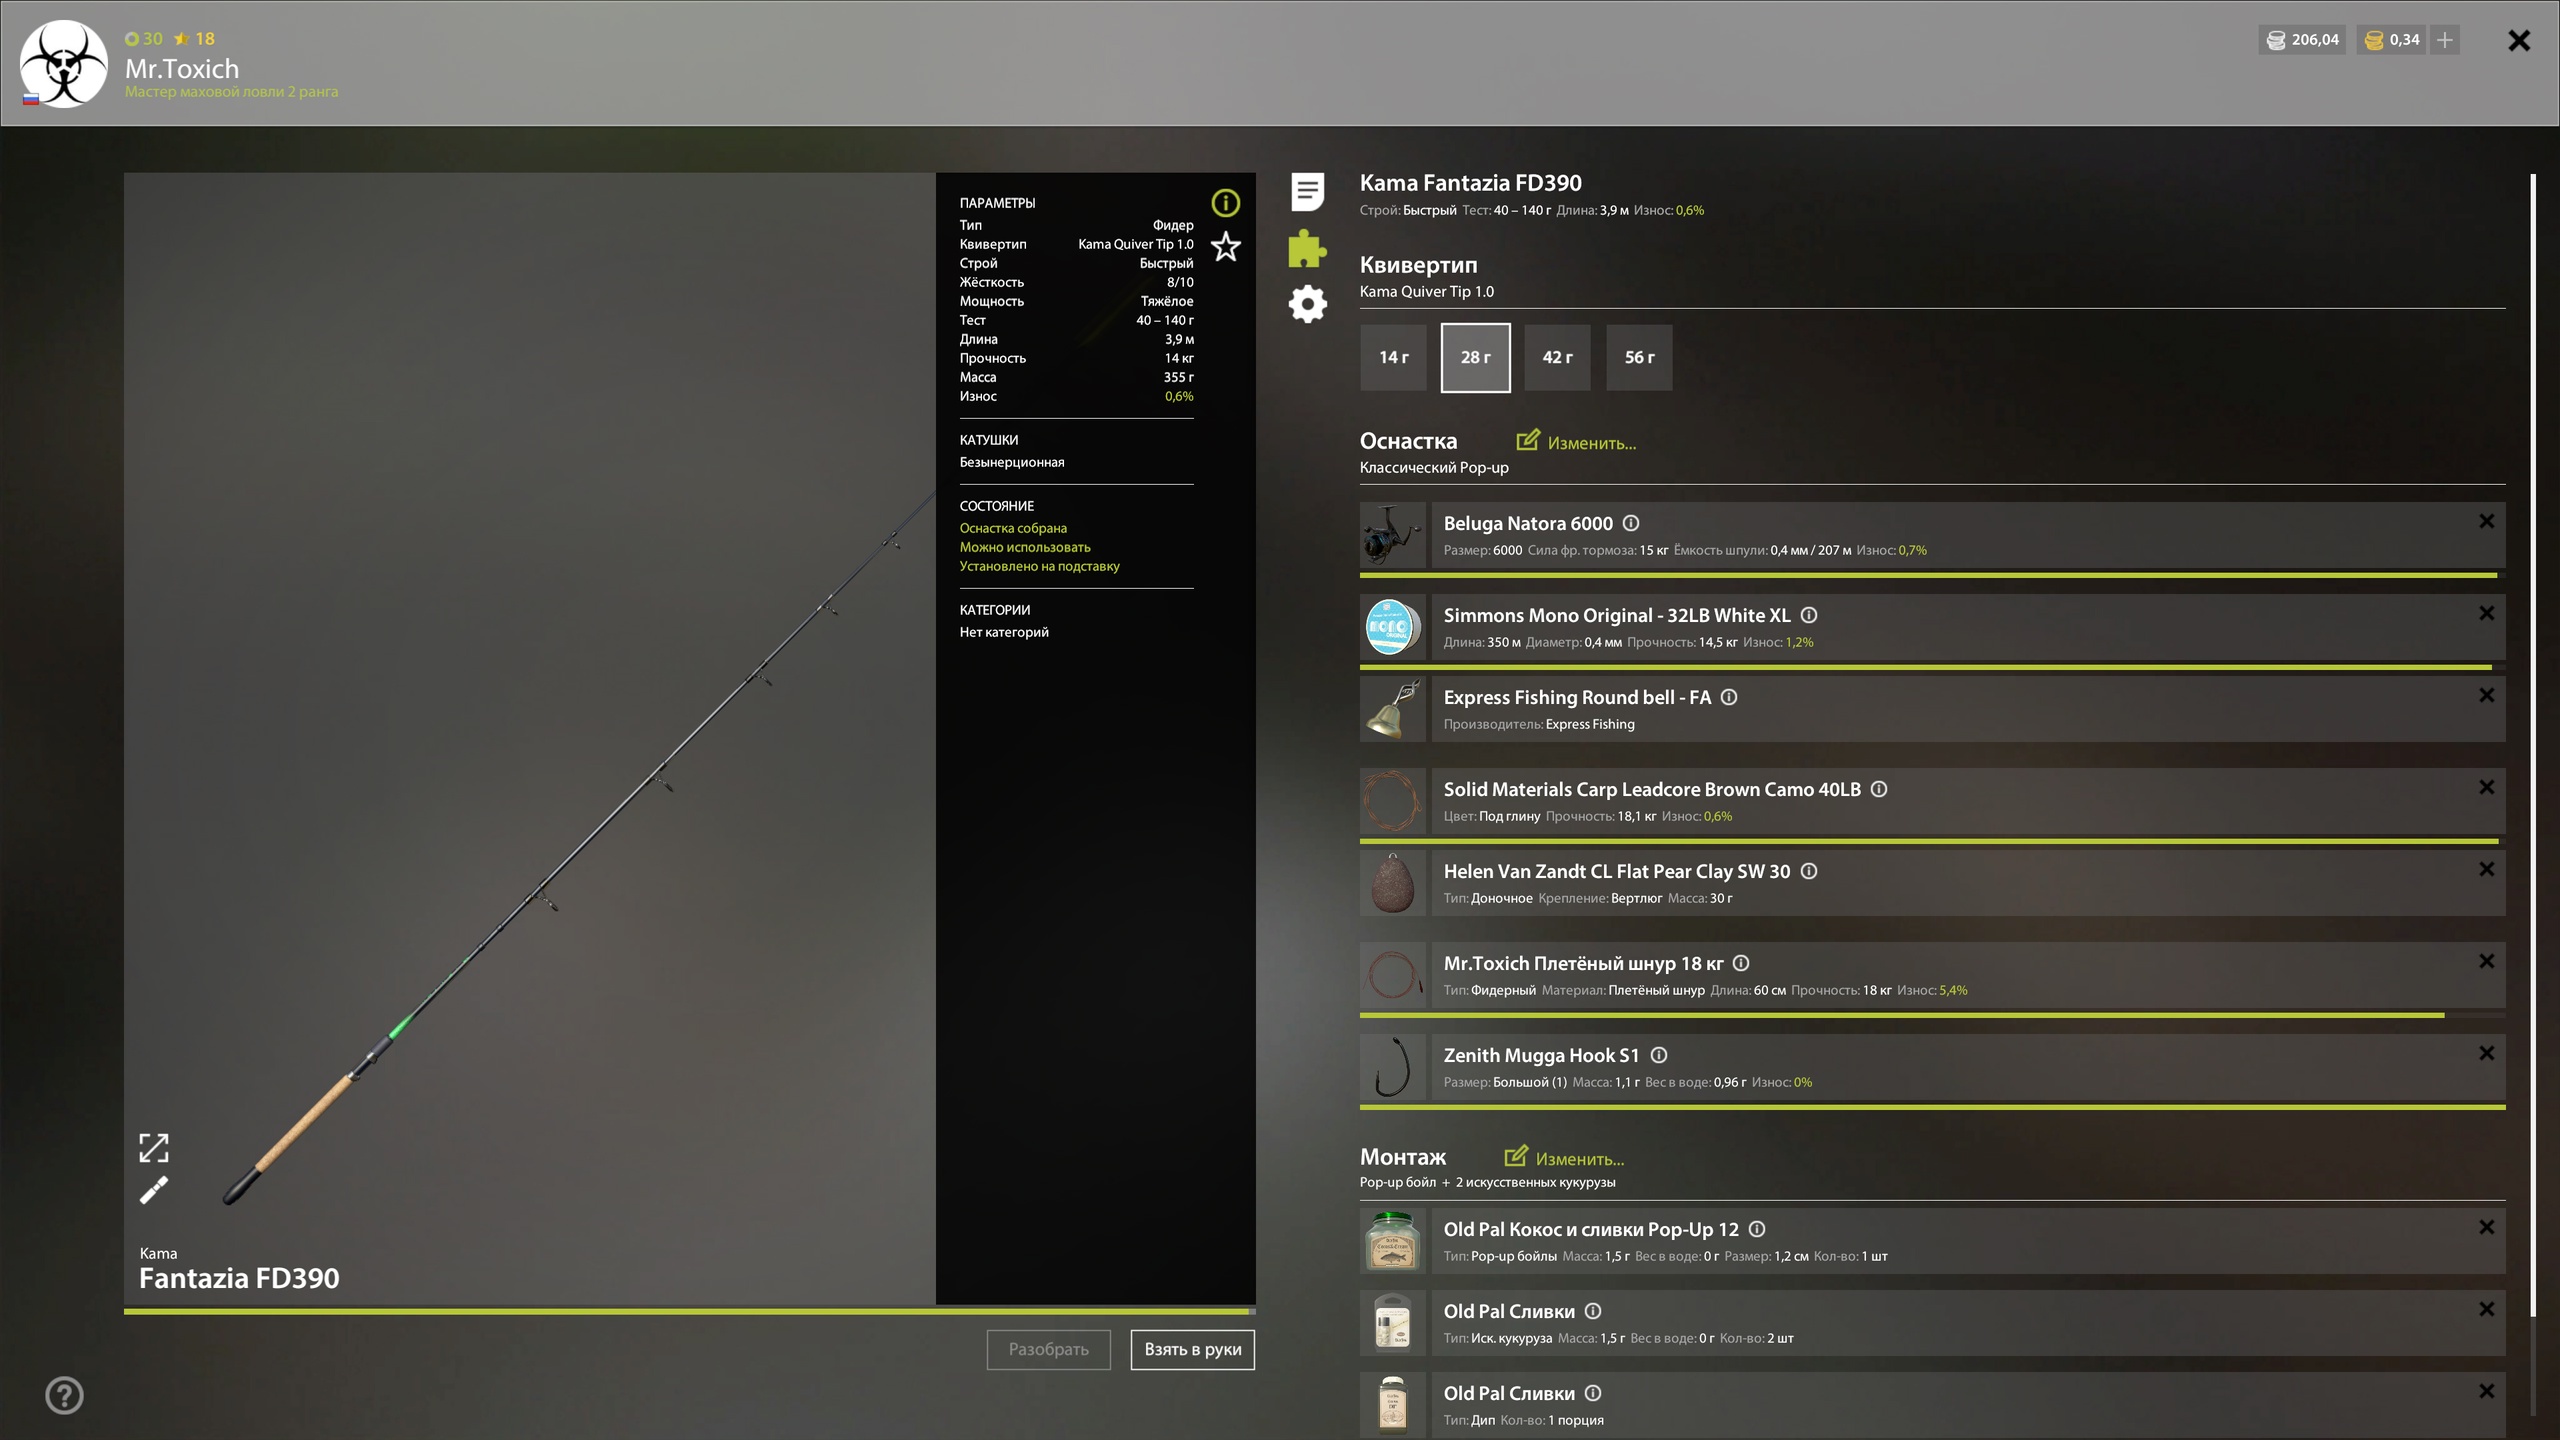The image size is (2560, 1440).
Task: Open Carp Leadcore thumbnail
Action: [x=1393, y=802]
